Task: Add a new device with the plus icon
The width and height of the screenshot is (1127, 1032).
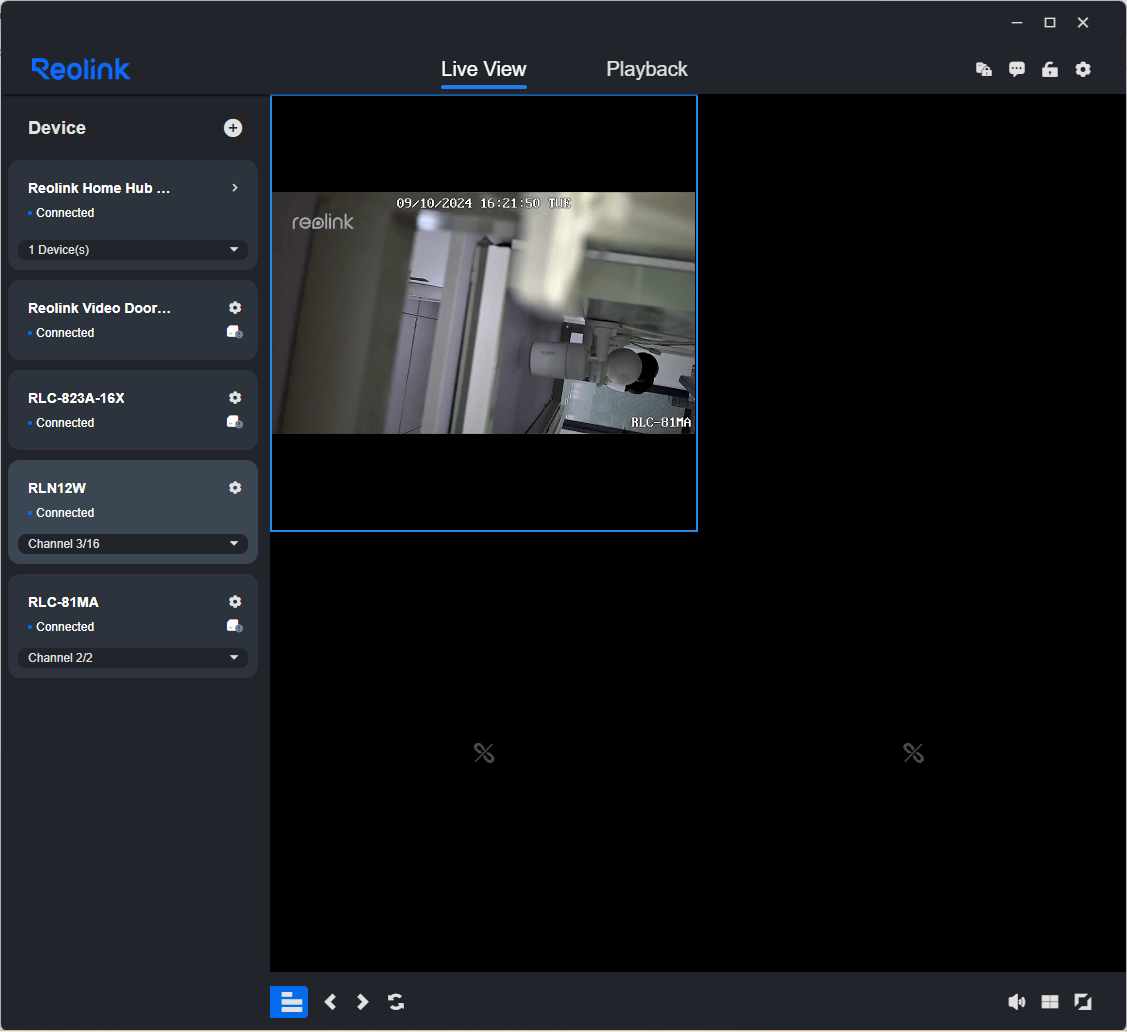Action: tap(233, 128)
